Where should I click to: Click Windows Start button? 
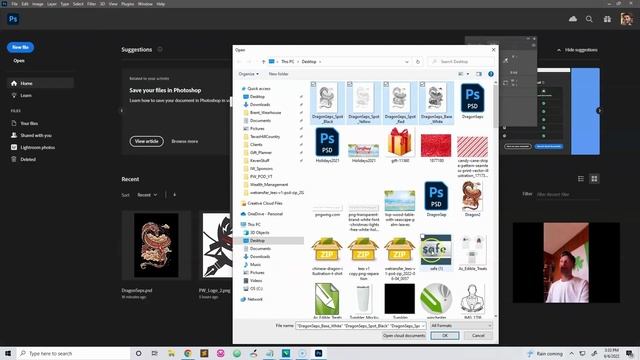8,353
